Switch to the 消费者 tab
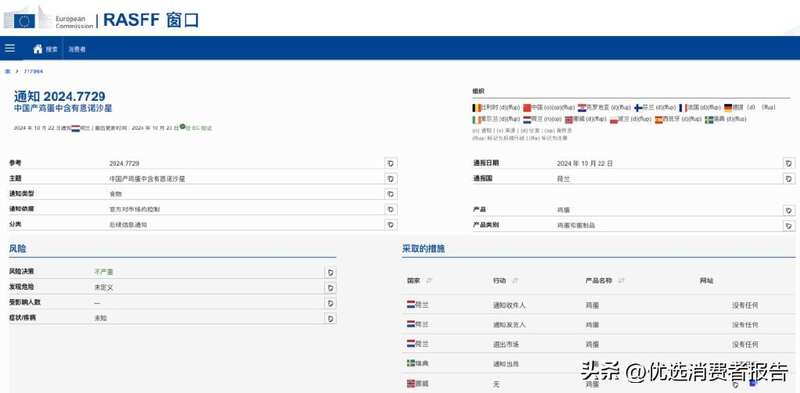The height and width of the screenshot is (393, 800). pos(78,49)
